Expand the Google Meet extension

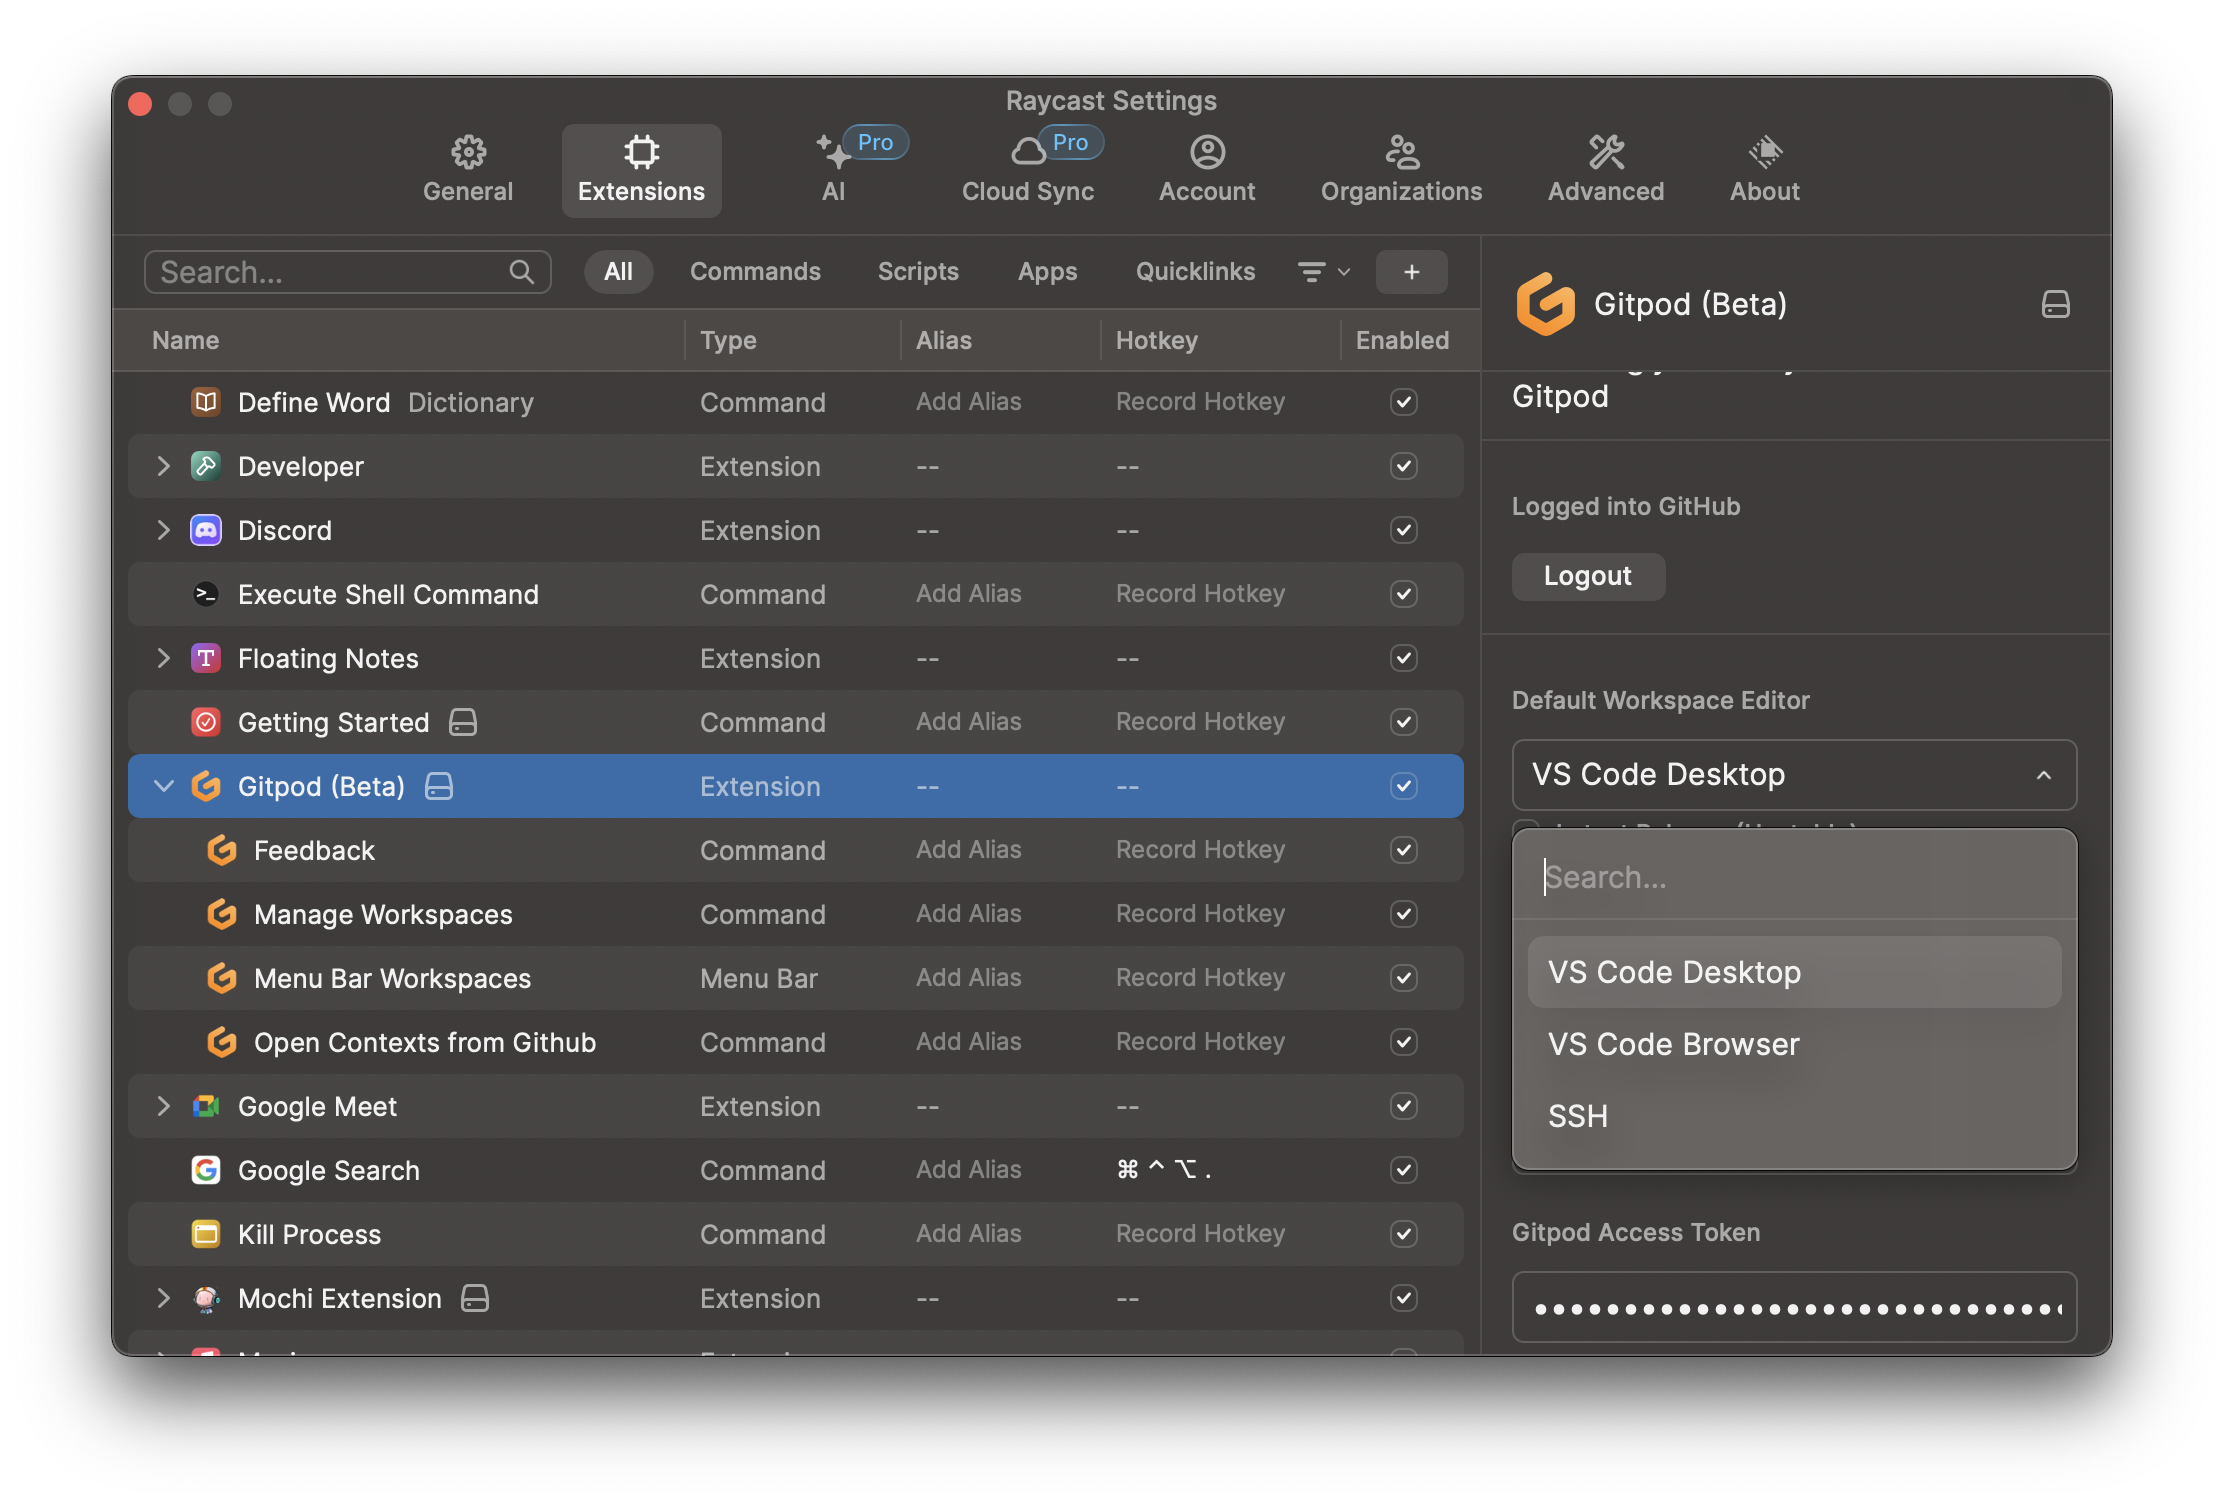(x=163, y=1106)
